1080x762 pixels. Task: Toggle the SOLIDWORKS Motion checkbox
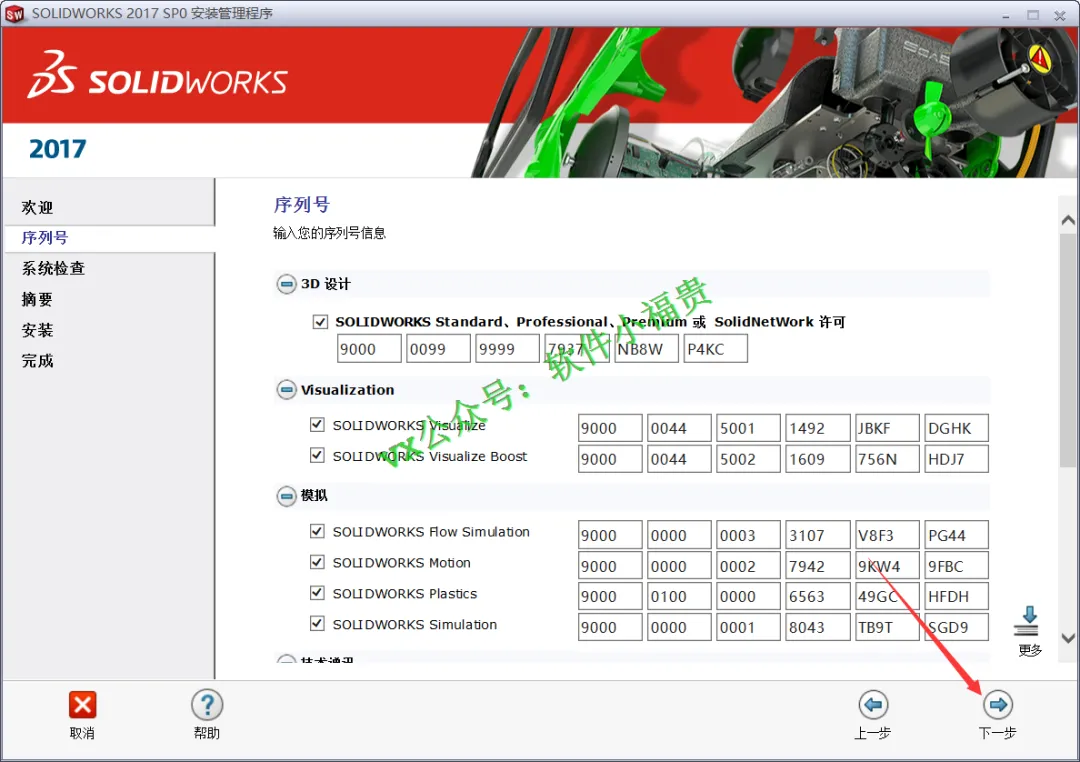point(317,562)
